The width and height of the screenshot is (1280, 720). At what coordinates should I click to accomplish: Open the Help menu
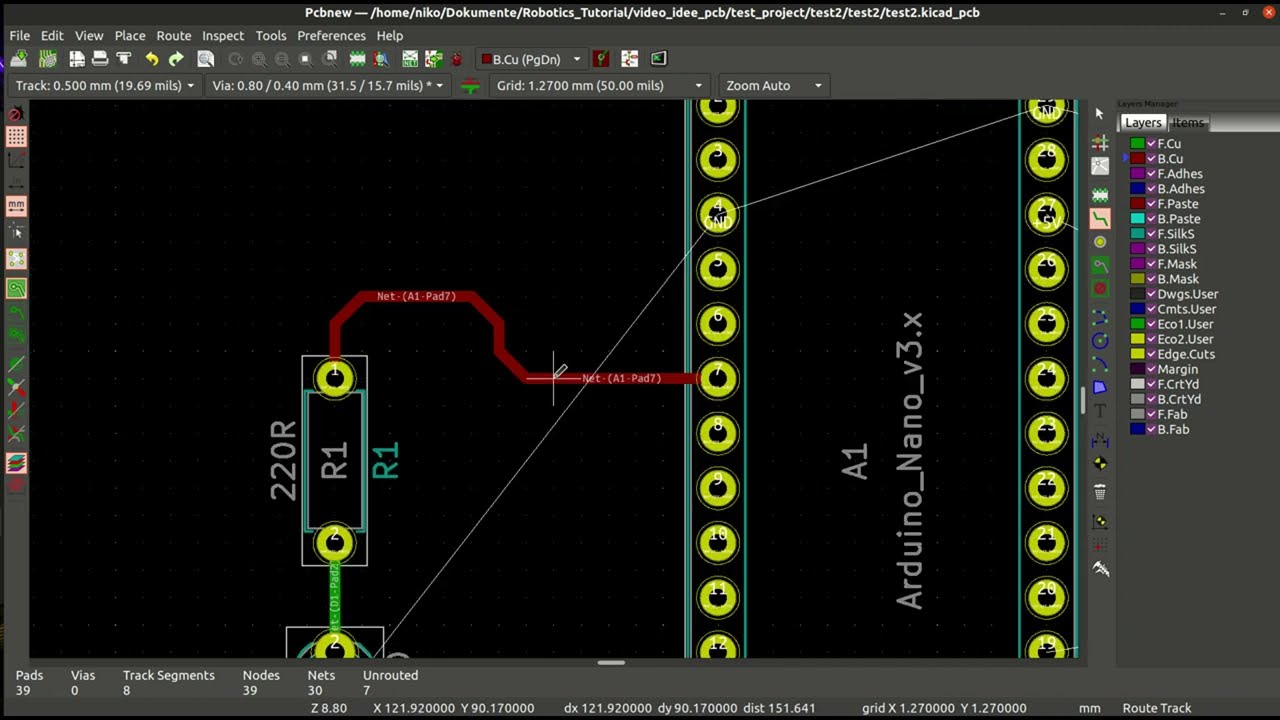point(390,35)
